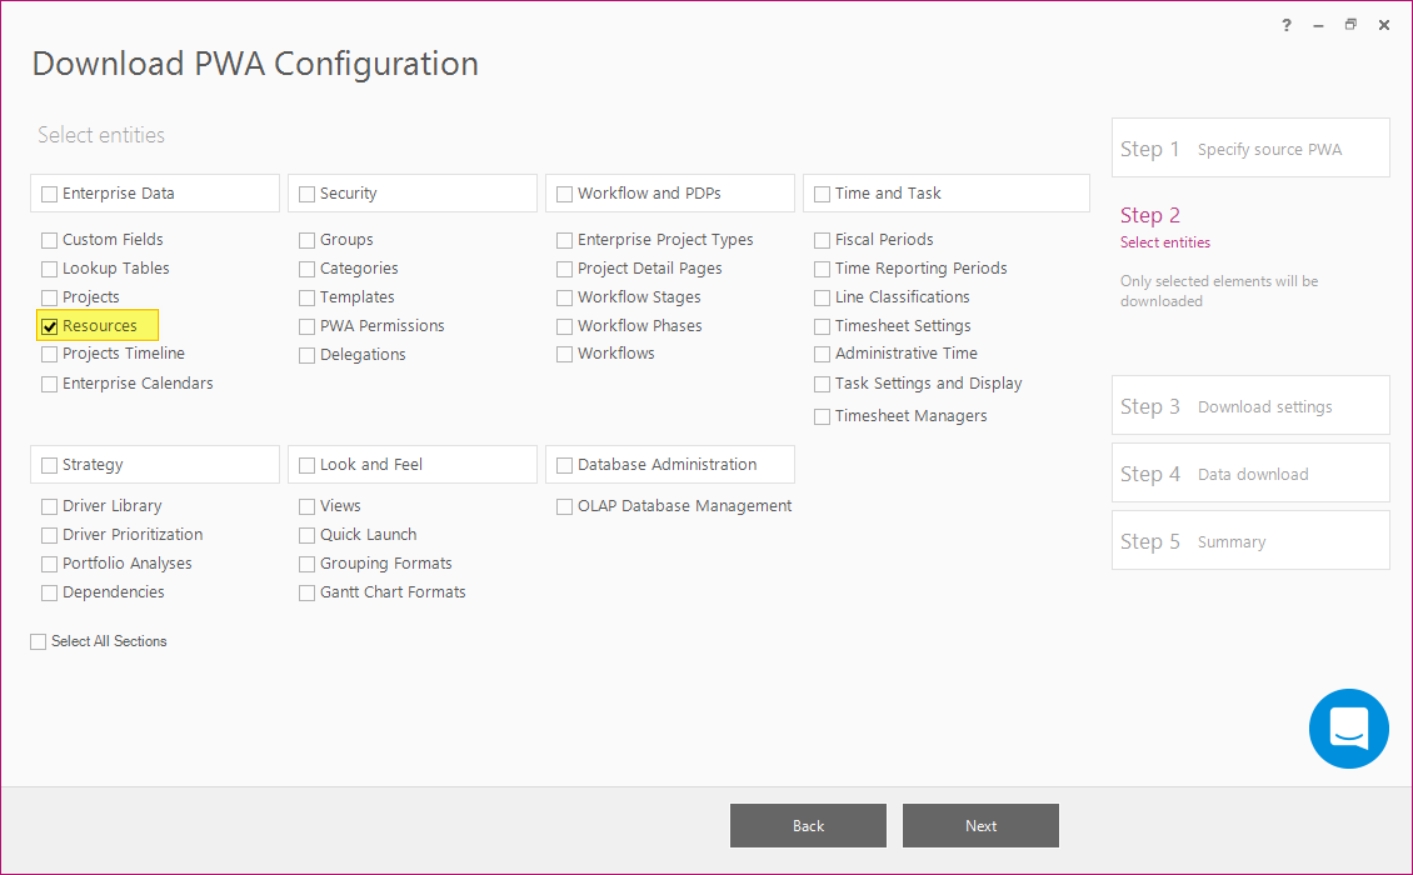Check the Strategy section checkbox
This screenshot has height=875, width=1413.
coord(49,465)
